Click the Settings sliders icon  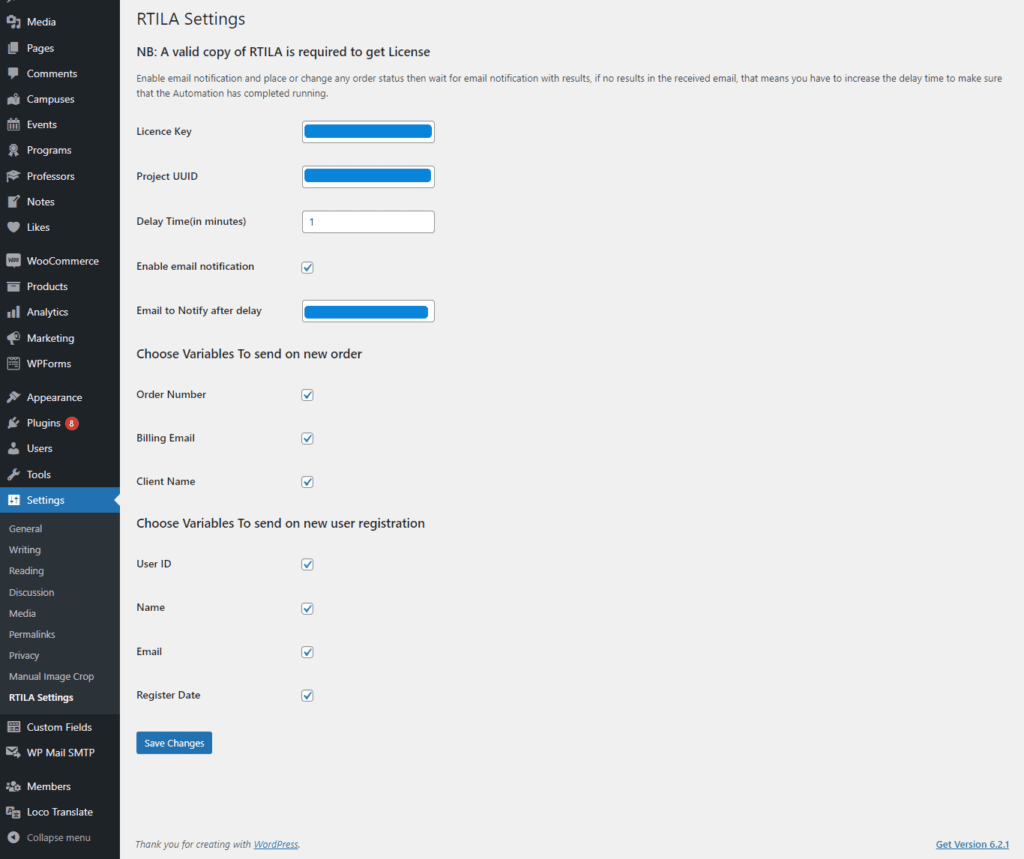[x=13, y=500]
